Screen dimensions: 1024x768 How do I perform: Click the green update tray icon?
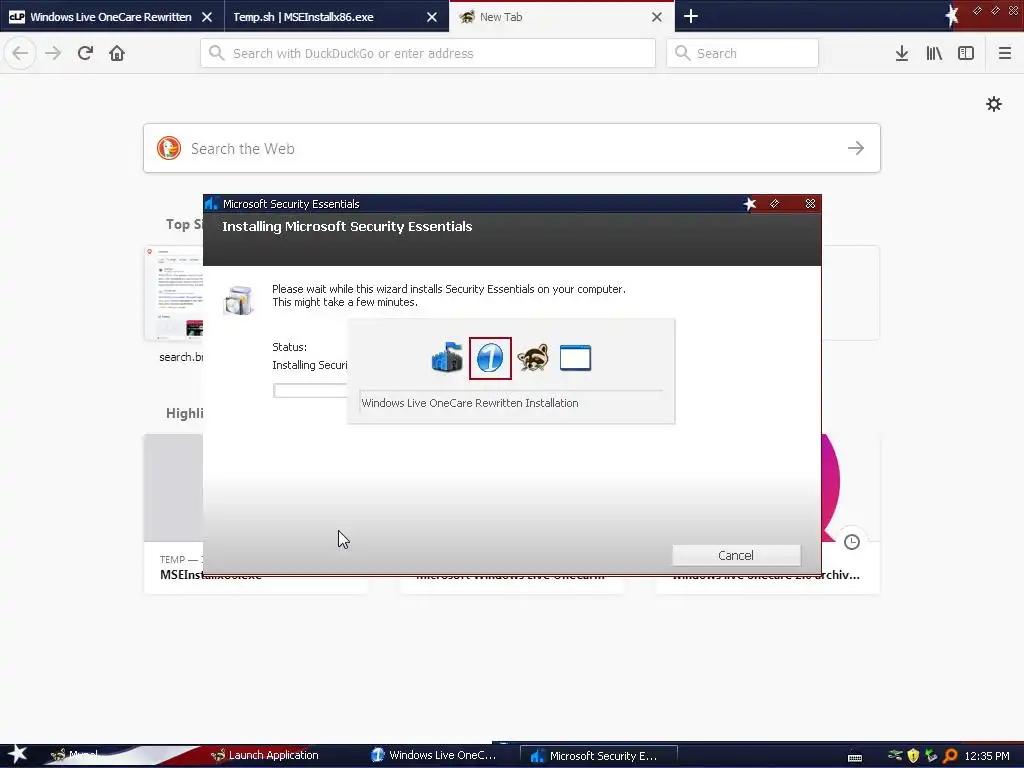[x=931, y=756]
